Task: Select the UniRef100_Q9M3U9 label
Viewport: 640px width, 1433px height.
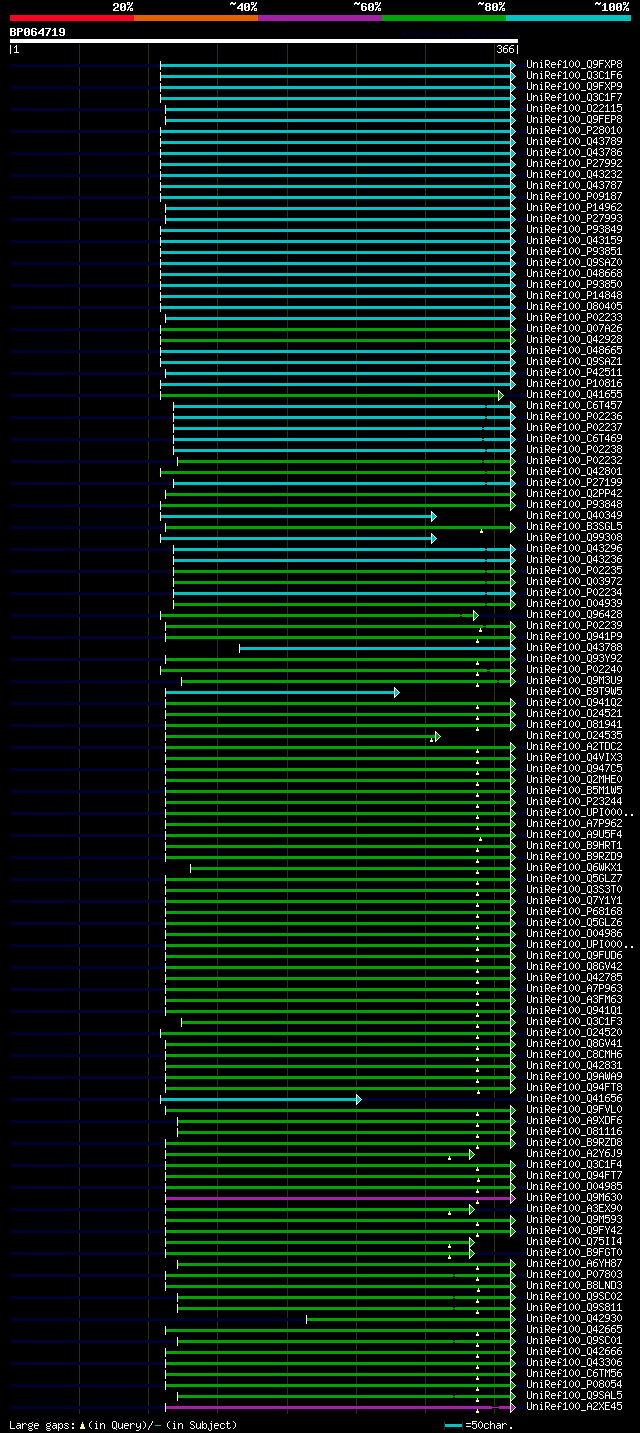Action: pos(574,681)
